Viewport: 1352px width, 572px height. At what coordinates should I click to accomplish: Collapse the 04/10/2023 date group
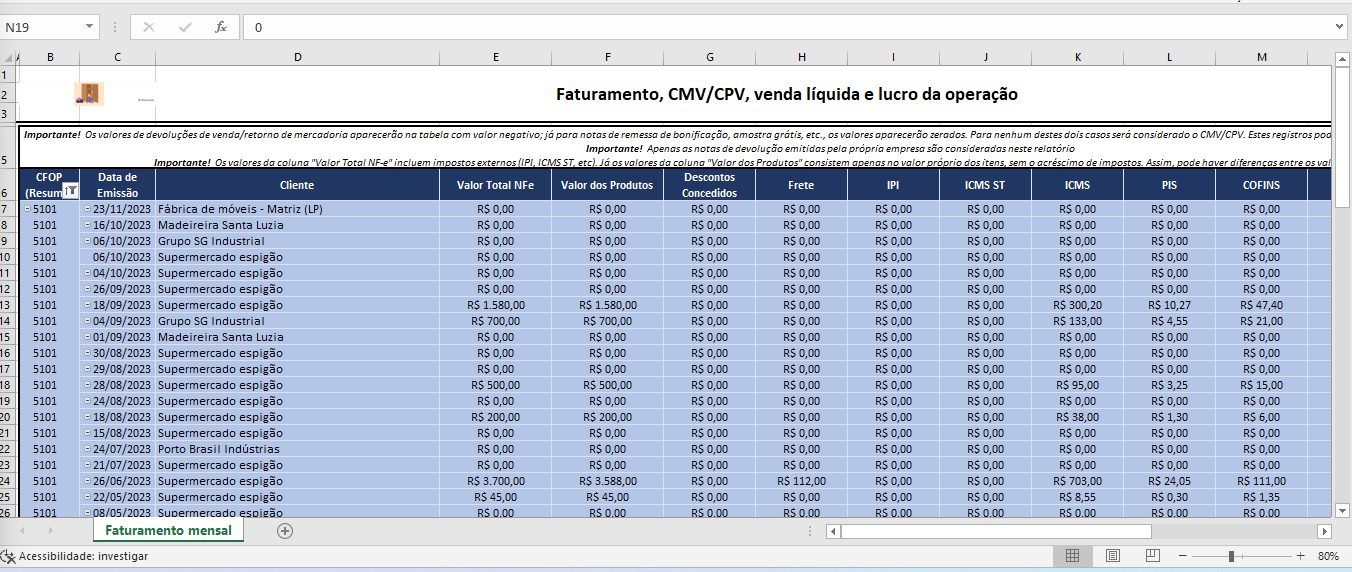[x=88, y=273]
